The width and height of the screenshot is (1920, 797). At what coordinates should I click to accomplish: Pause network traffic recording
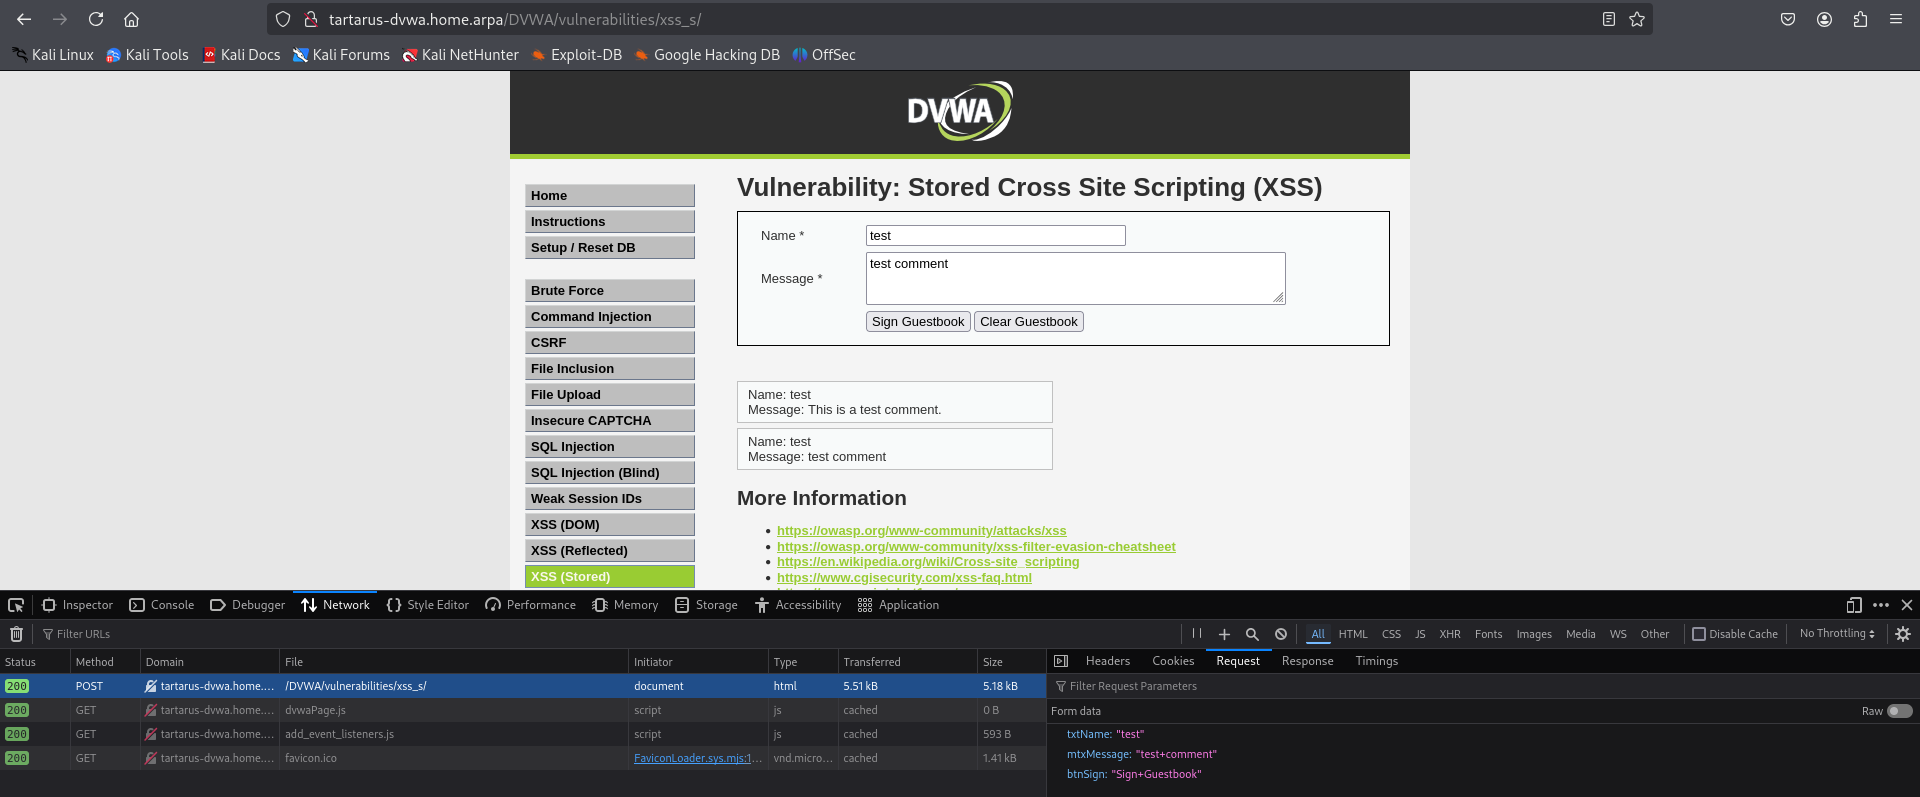click(1197, 634)
